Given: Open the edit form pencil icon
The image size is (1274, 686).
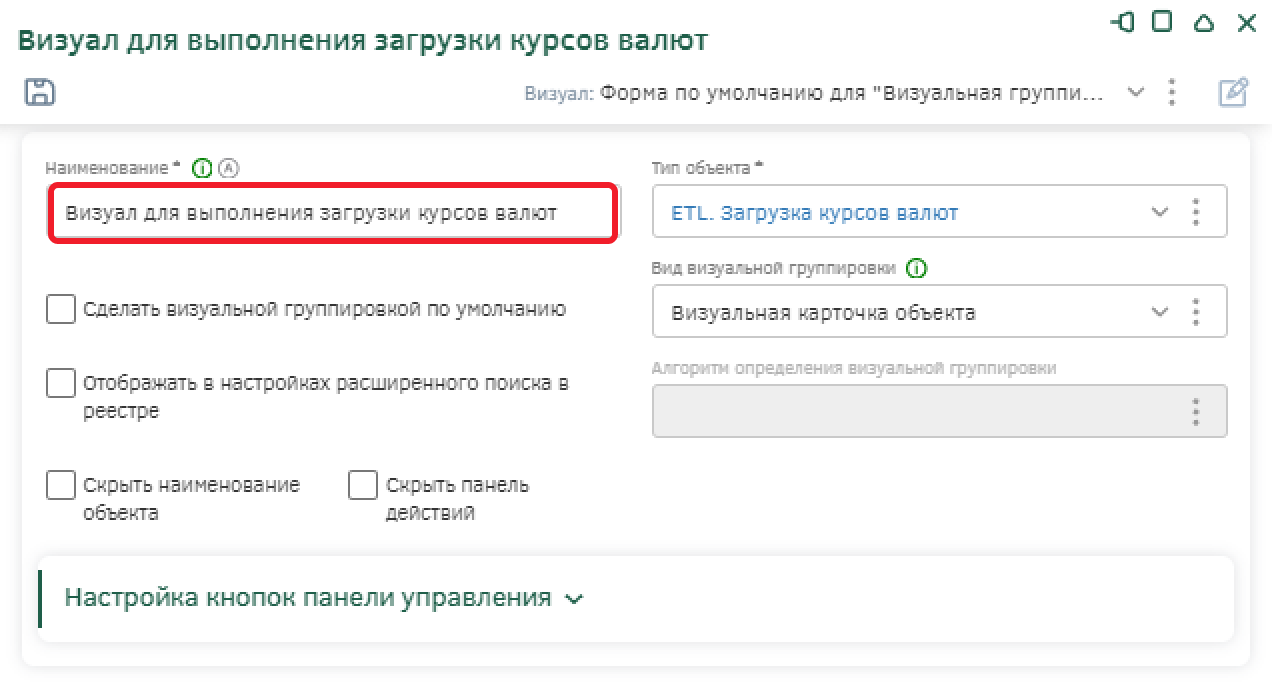Looking at the screenshot, I should click(1233, 92).
